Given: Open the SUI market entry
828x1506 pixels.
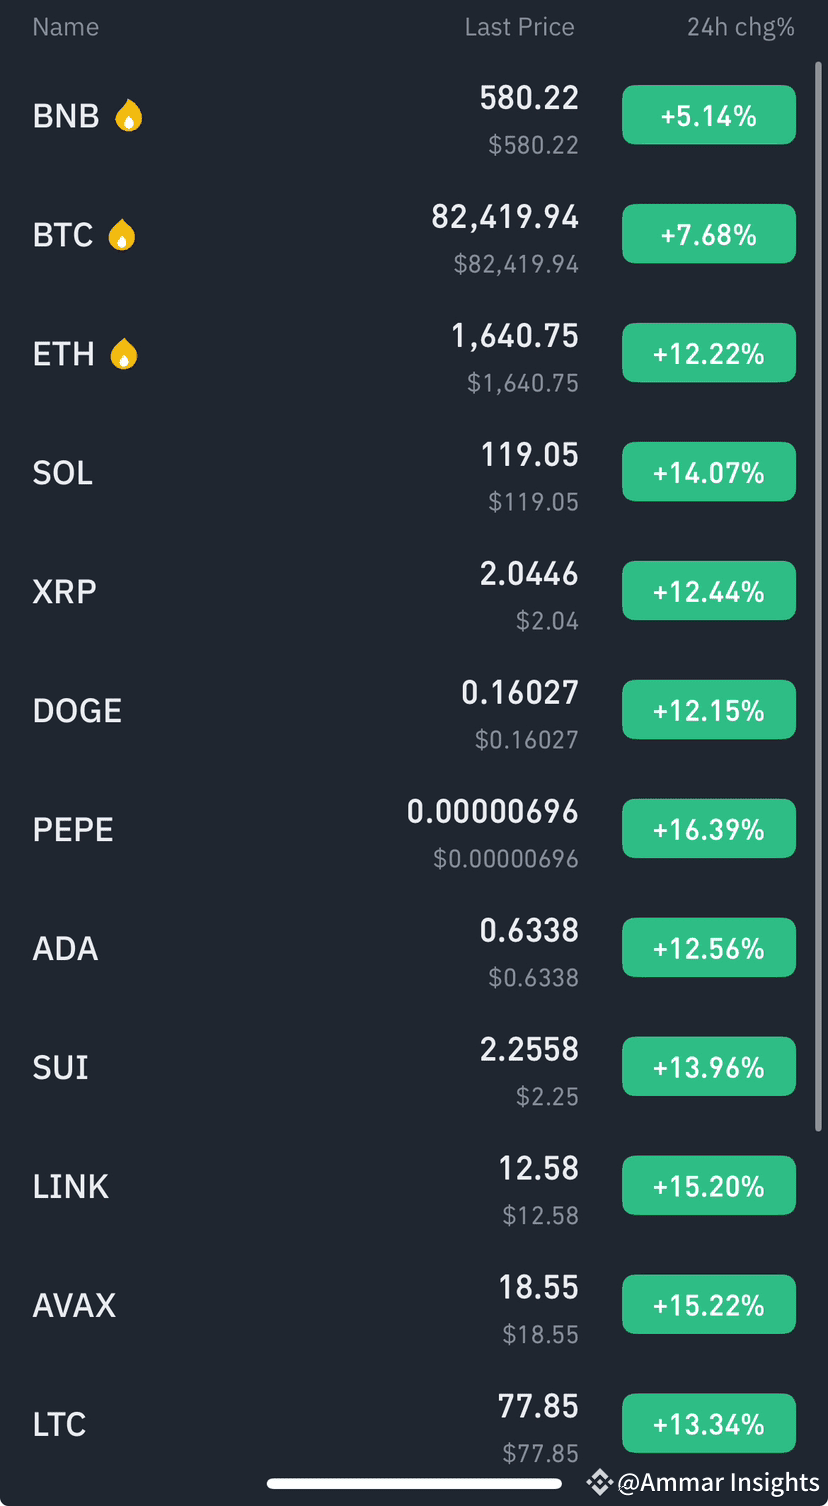Looking at the screenshot, I should [414, 1068].
